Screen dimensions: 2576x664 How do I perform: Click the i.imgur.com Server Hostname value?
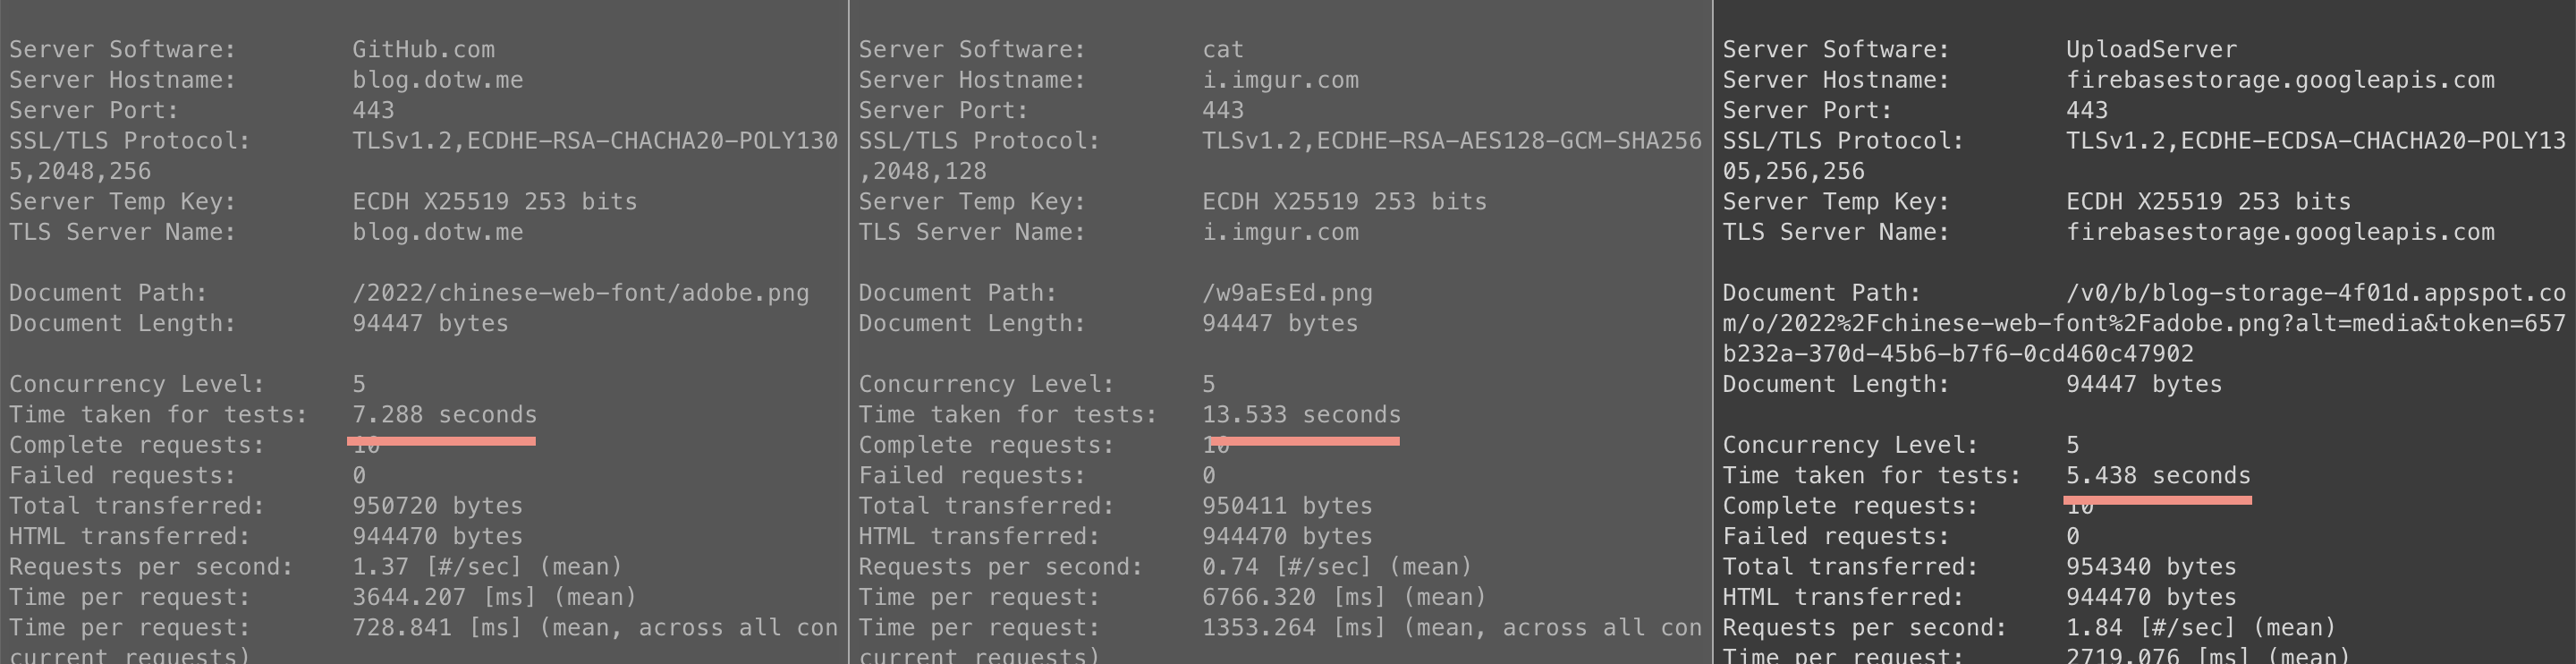(1280, 80)
